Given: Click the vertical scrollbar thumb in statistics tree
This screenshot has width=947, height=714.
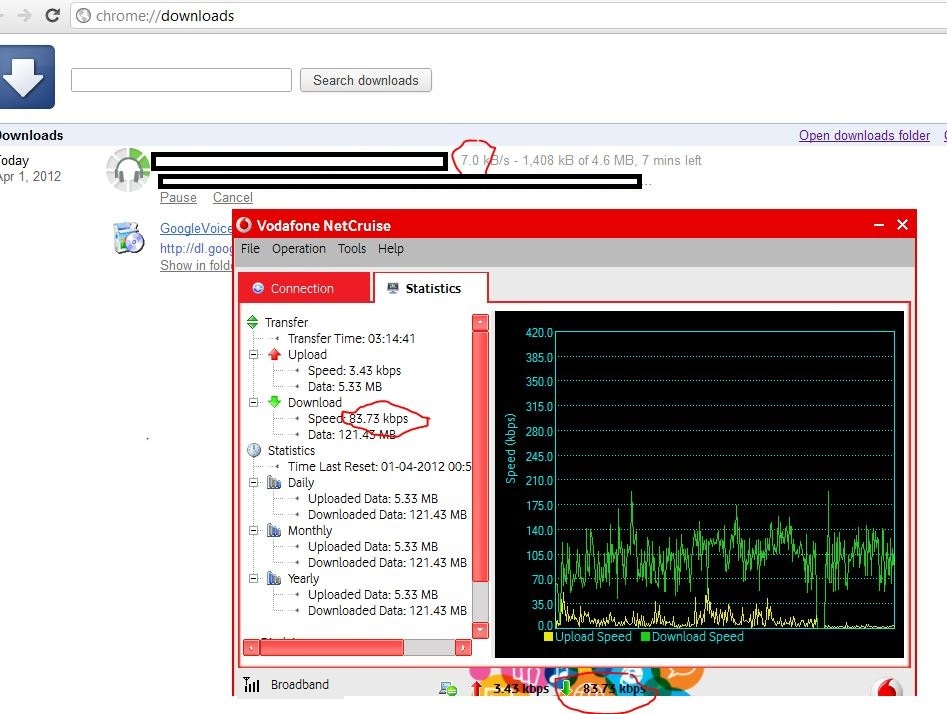Looking at the screenshot, I should [480, 457].
